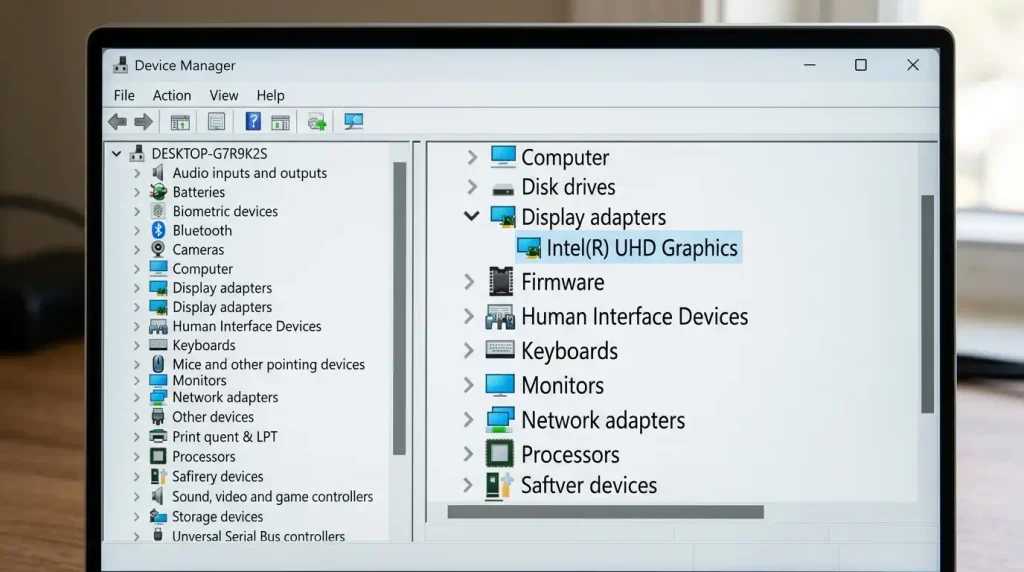Select the Unversal Serial Bus controllers label
The image size is (1024, 572).
259,536
